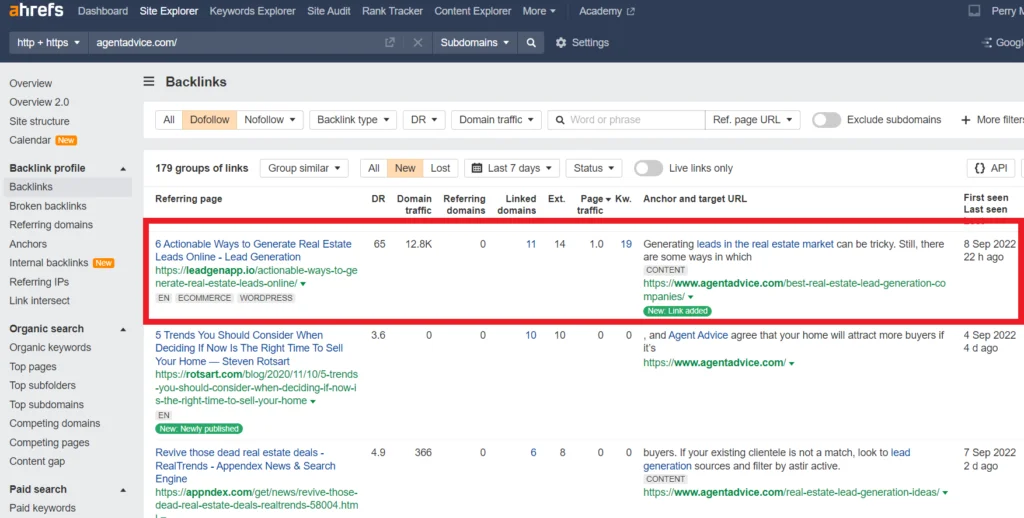Open Anchors in the sidebar

28,244
